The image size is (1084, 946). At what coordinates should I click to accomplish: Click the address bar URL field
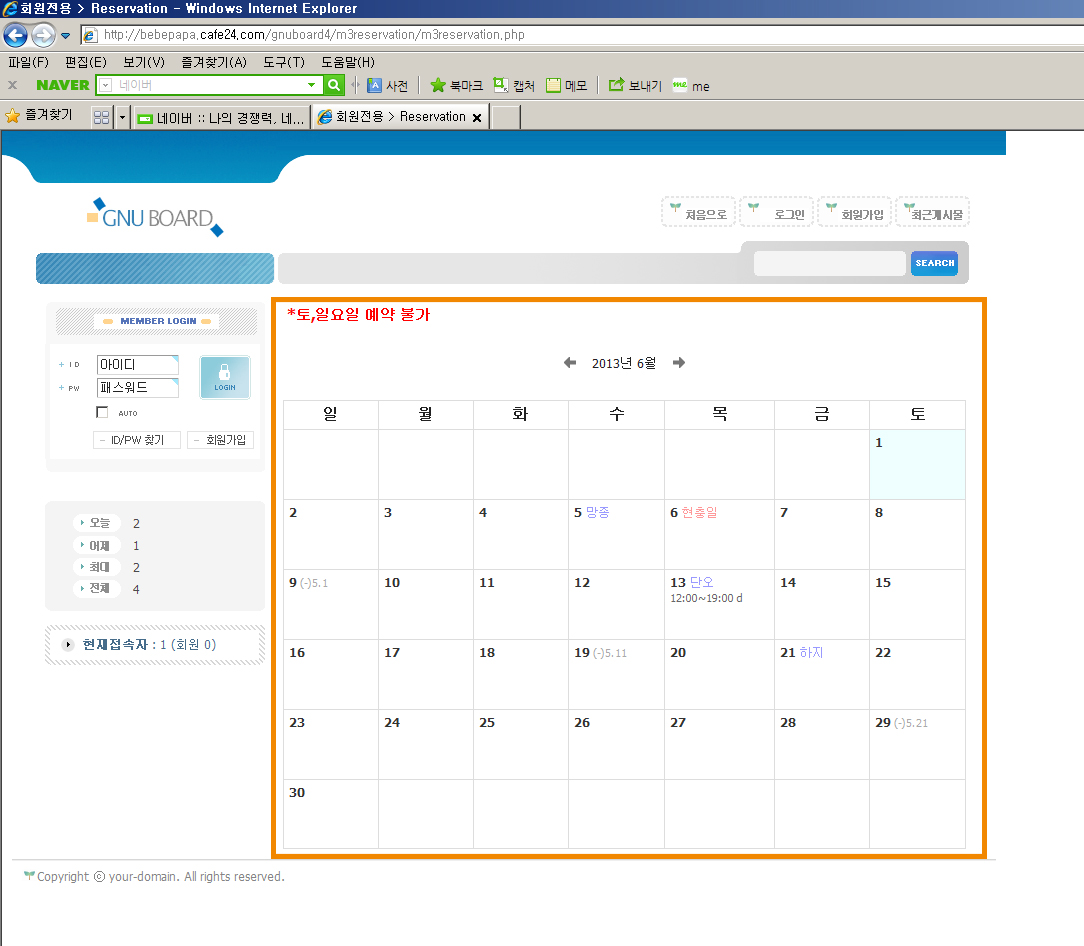(581, 35)
